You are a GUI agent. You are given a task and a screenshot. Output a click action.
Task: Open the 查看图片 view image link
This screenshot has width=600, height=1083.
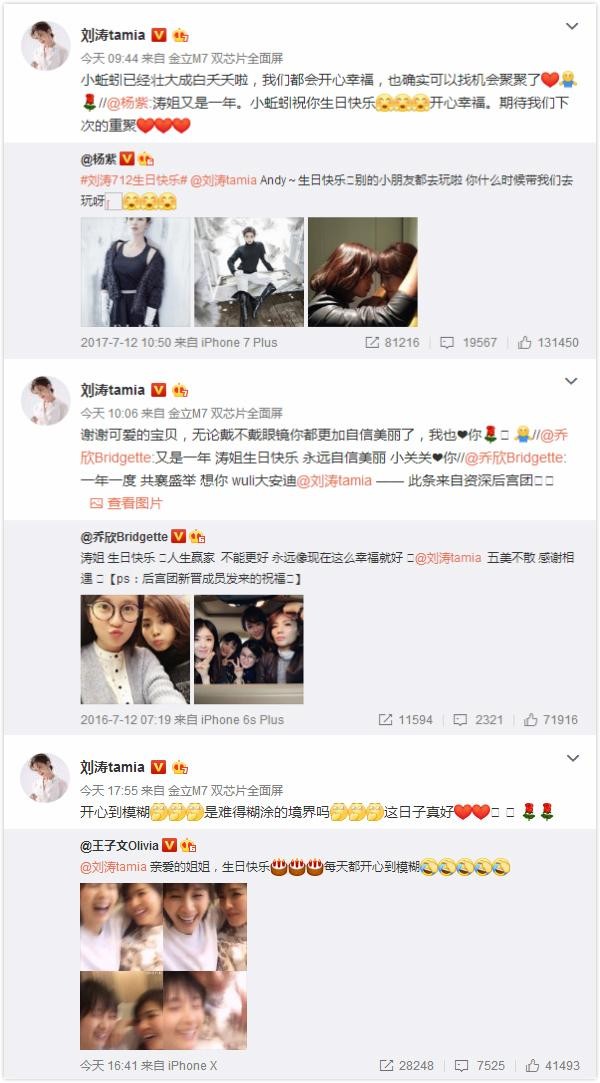[x=126, y=503]
